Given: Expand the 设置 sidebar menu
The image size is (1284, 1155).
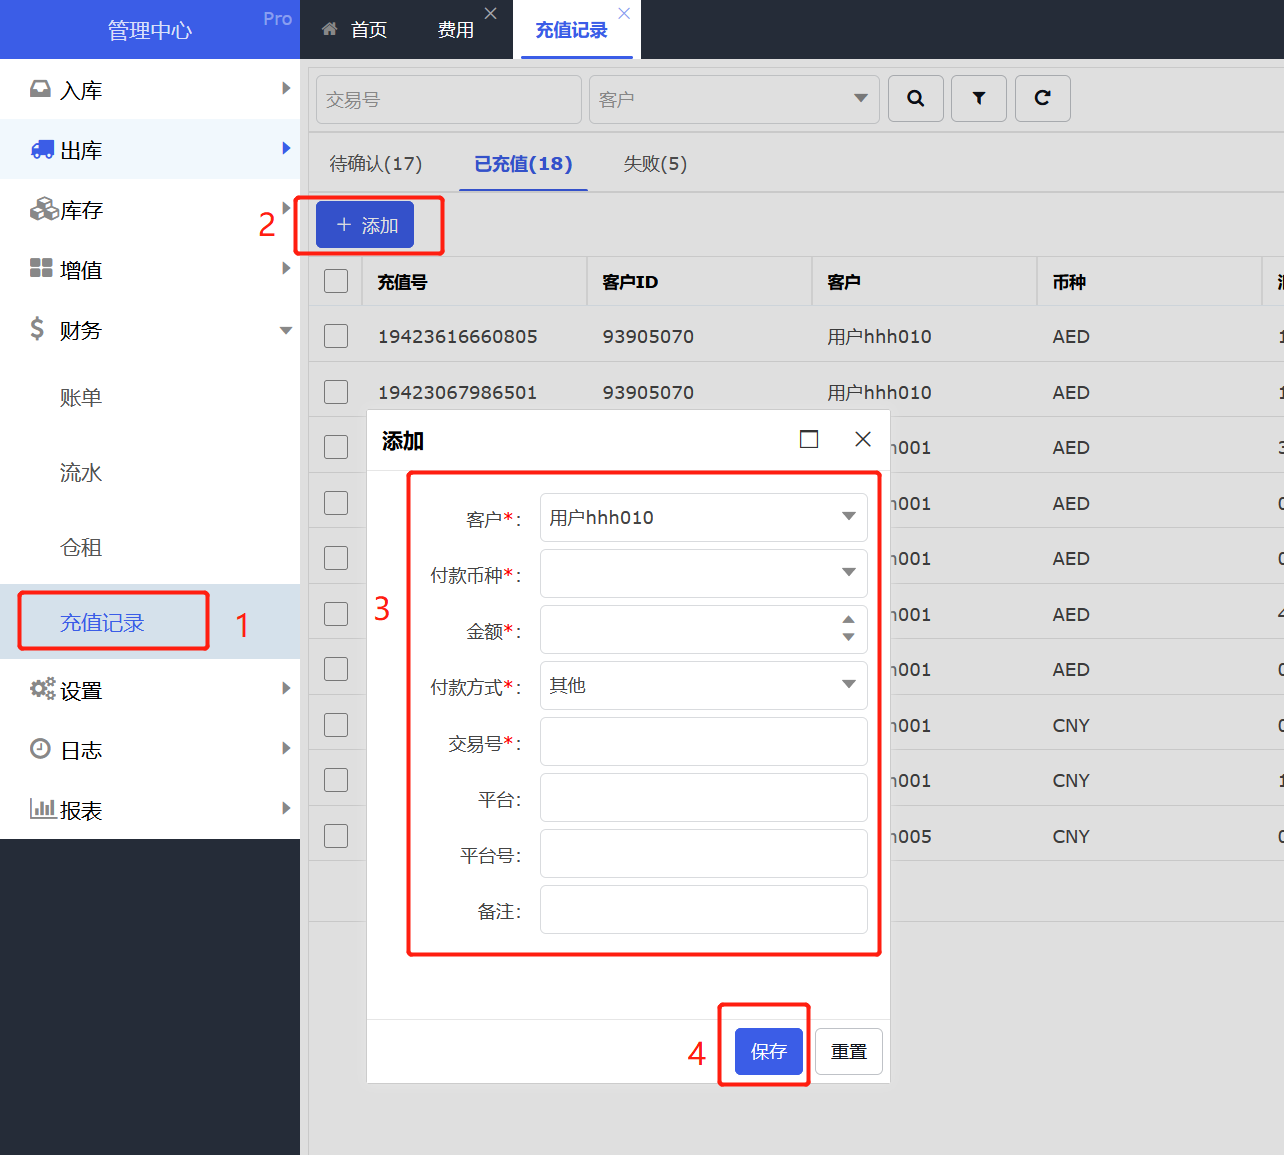Looking at the screenshot, I should [x=286, y=689].
